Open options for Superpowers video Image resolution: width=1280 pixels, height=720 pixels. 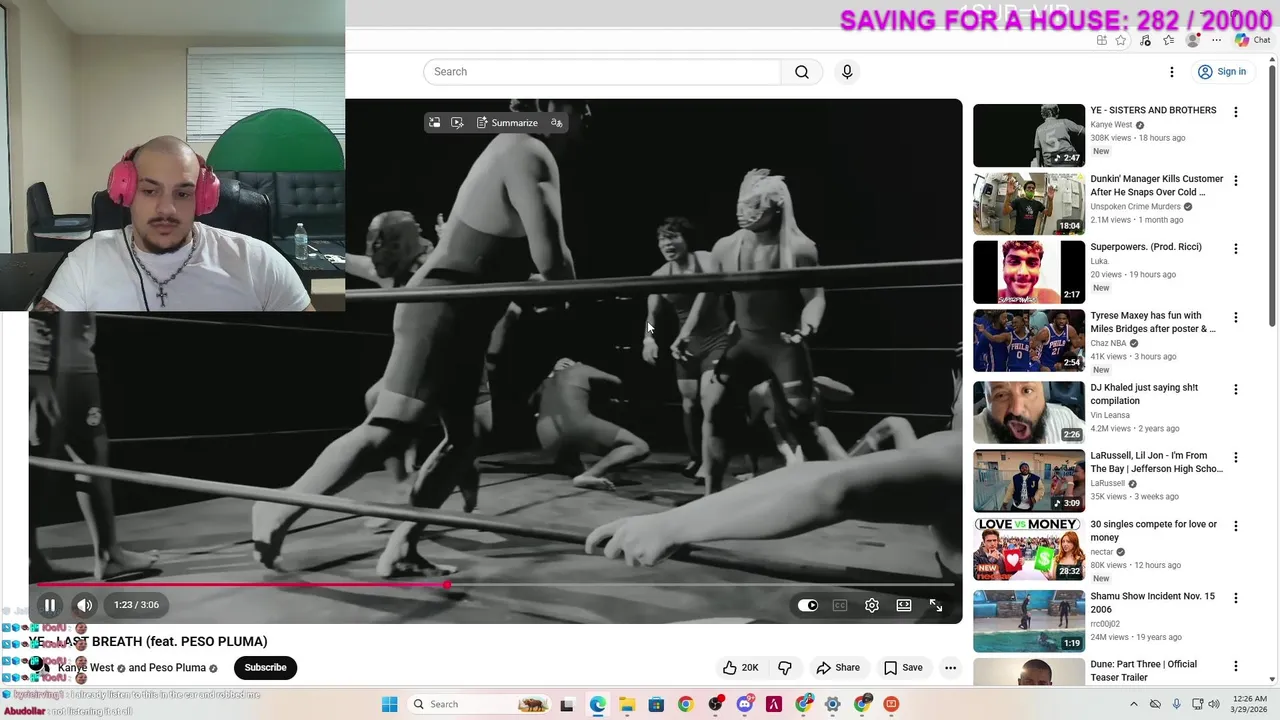[1236, 249]
